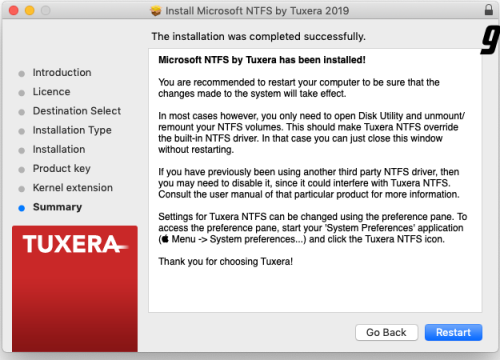Screen dimensions: 500x360
Task: Click the Tuxera logo banner
Action: pyautogui.click(x=75, y=289)
